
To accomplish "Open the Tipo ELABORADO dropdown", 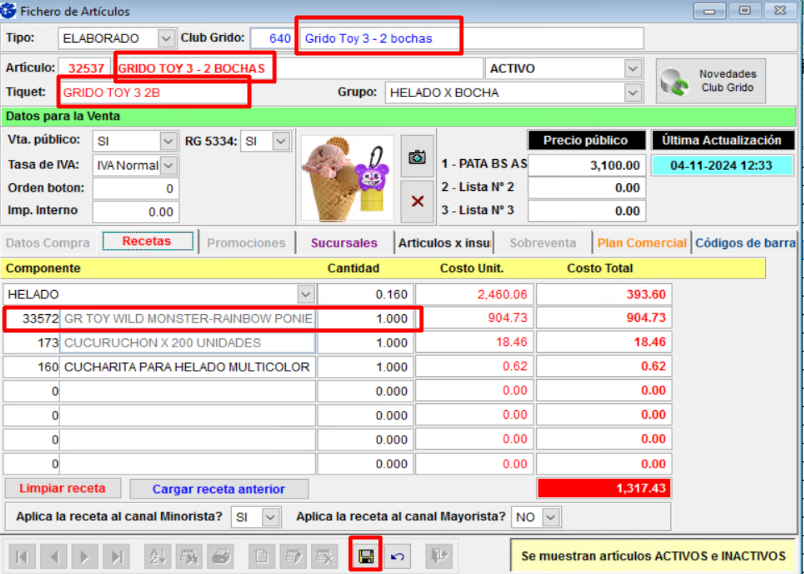I will (166, 38).
